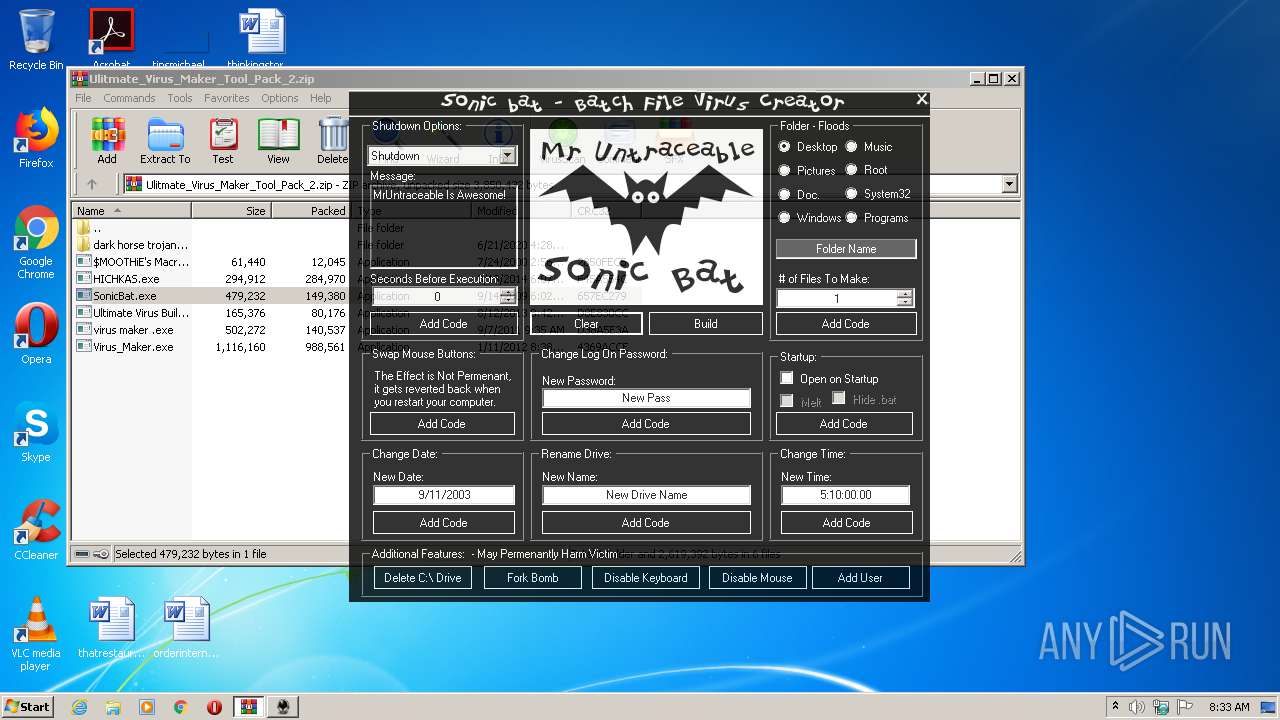Sort by Size column header
1280x720 pixels.
click(231, 211)
